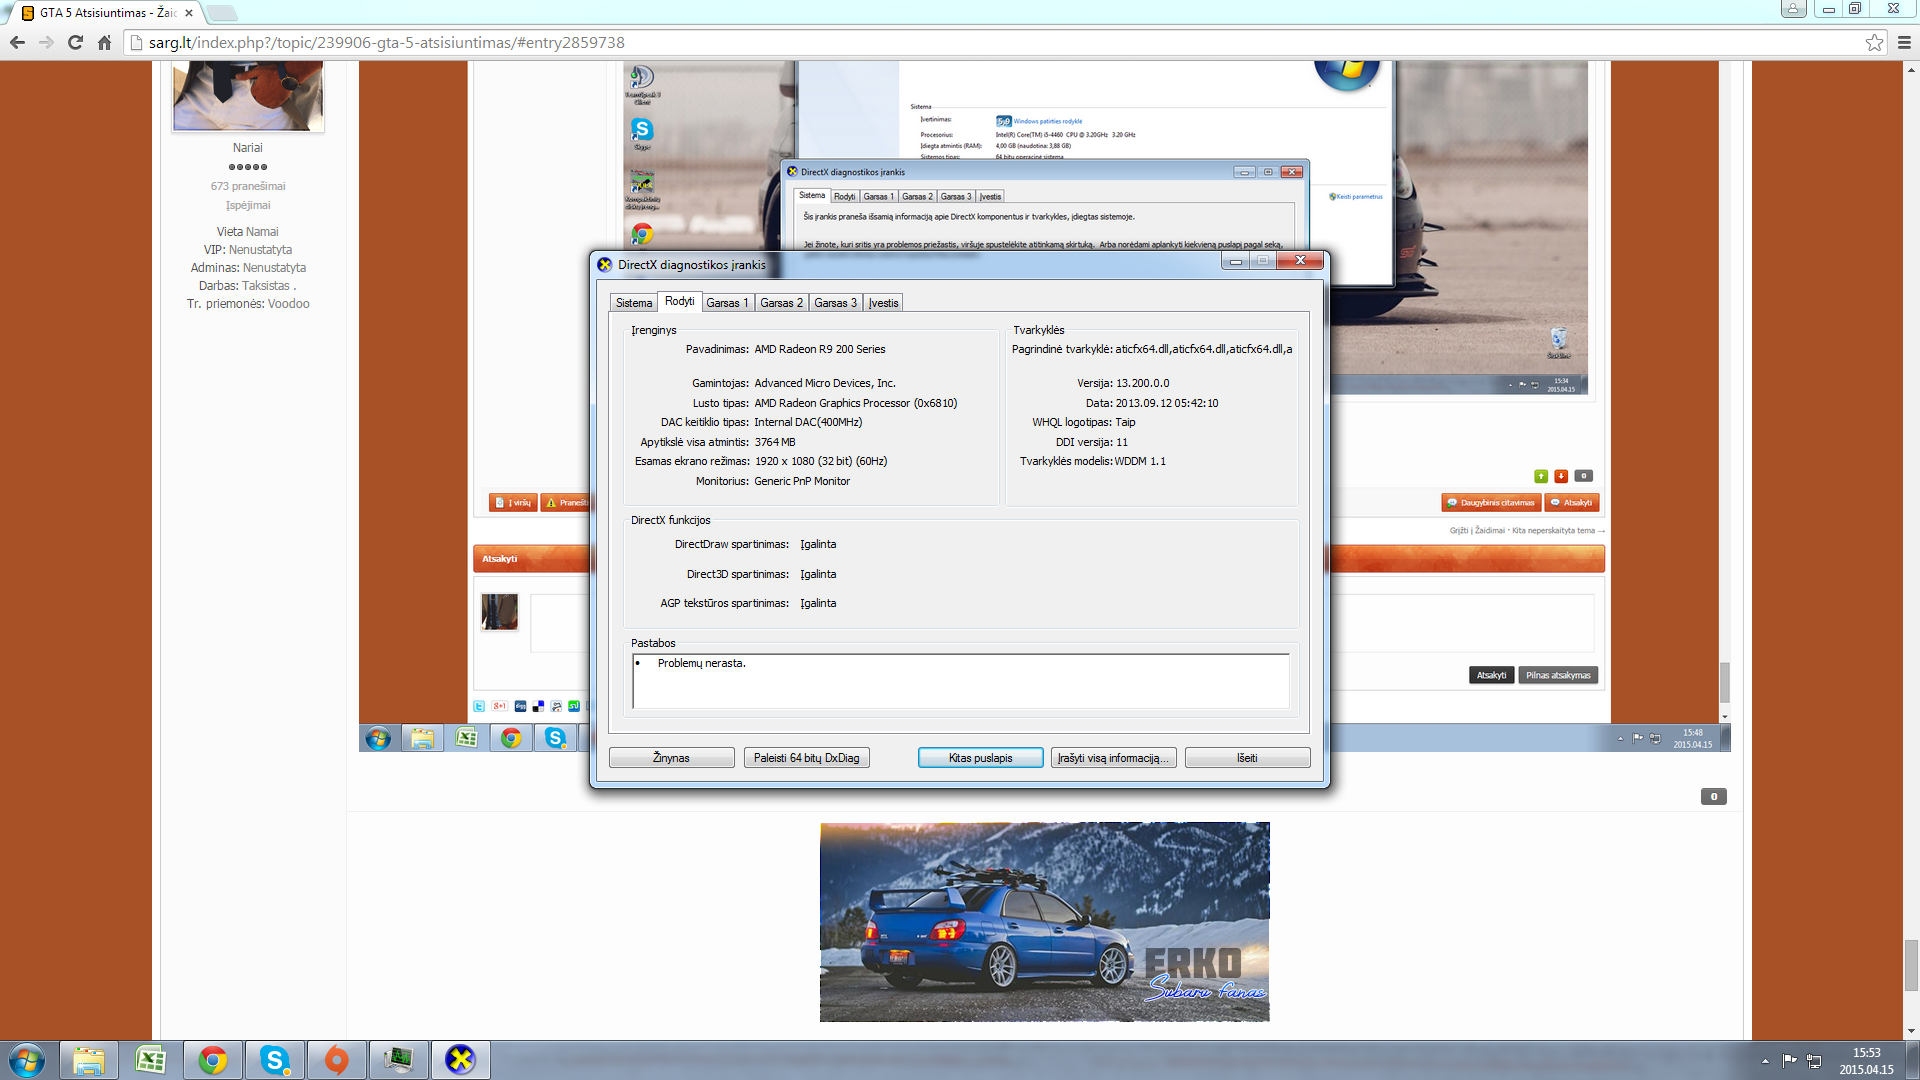Image resolution: width=1920 pixels, height=1080 pixels.
Task: Submit reply with the black Atsakyti button
Action: coord(1491,675)
